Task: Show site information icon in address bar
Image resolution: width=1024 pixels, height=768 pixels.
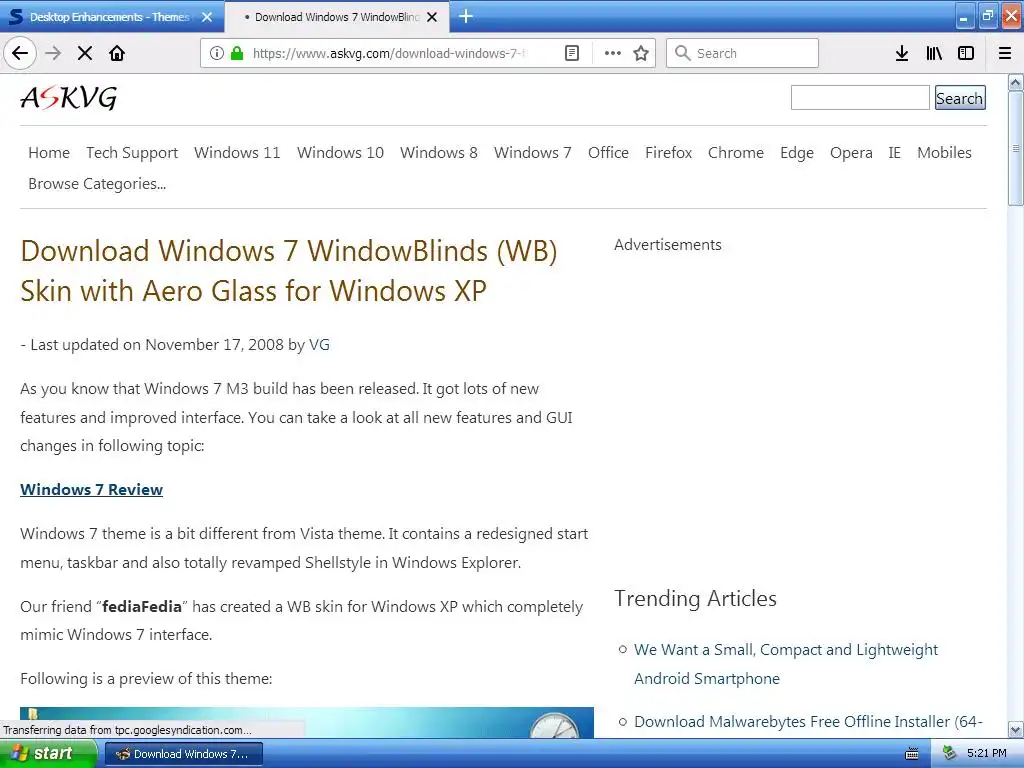Action: point(217,53)
